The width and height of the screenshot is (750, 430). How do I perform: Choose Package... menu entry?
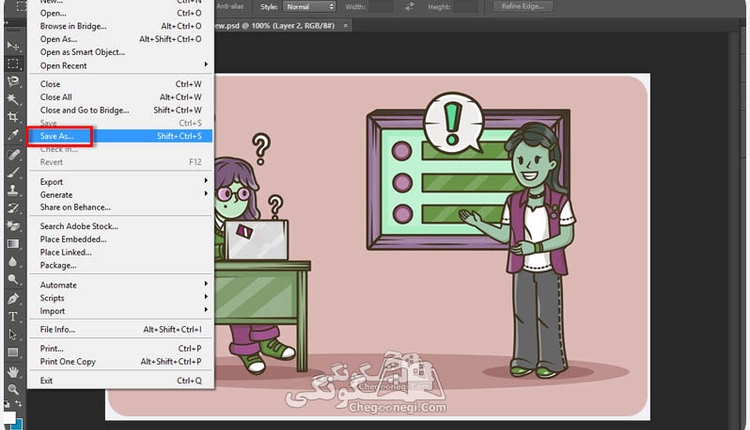pyautogui.click(x=120, y=265)
